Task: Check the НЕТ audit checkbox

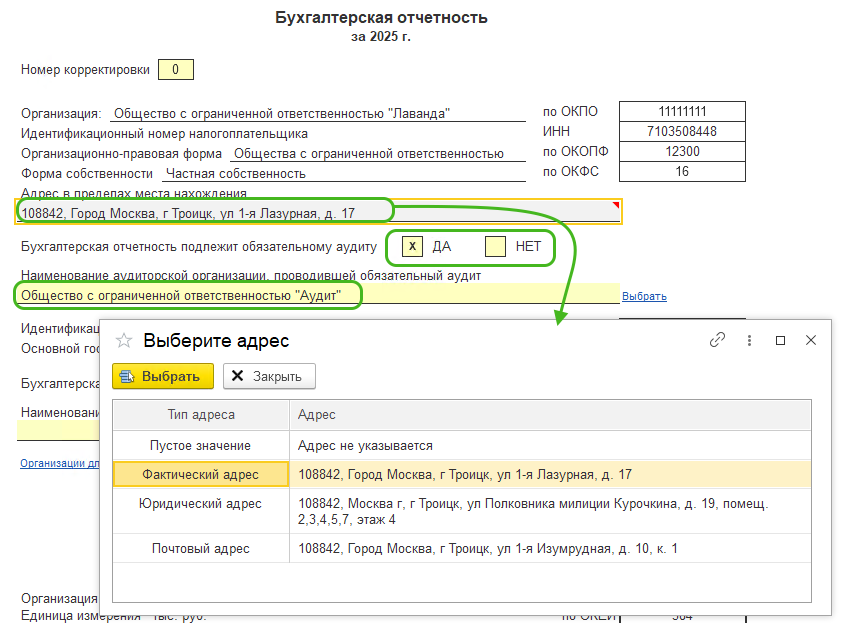Action: pyautogui.click(x=495, y=246)
